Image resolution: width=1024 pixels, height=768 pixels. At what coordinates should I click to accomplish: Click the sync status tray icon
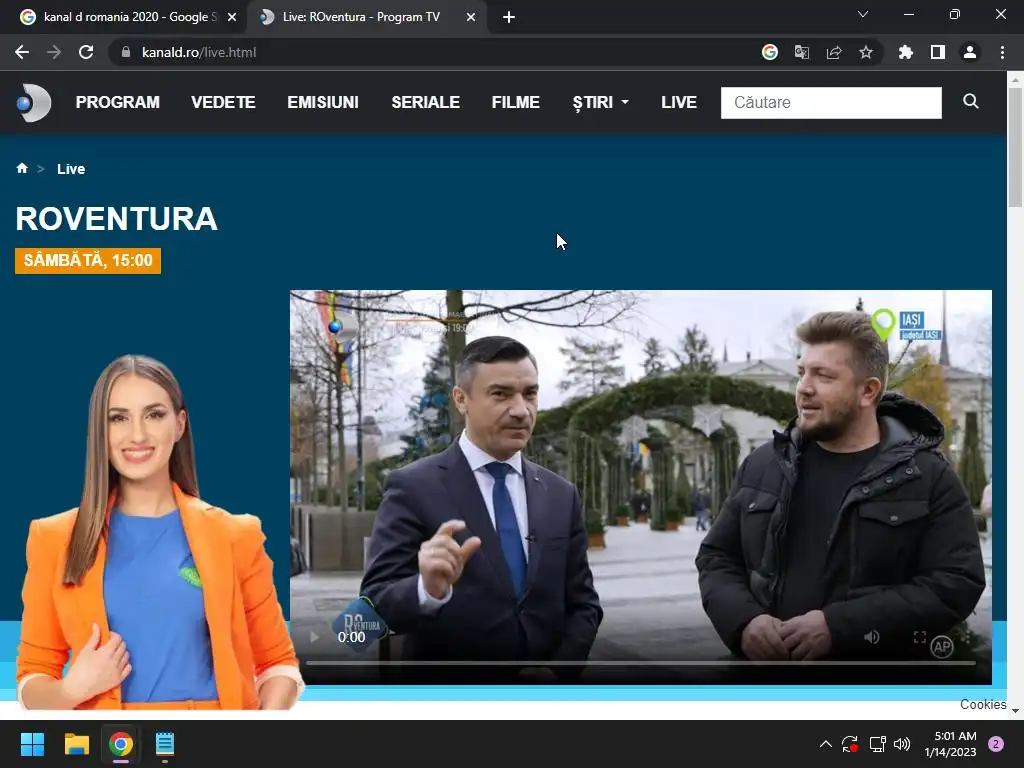[850, 744]
